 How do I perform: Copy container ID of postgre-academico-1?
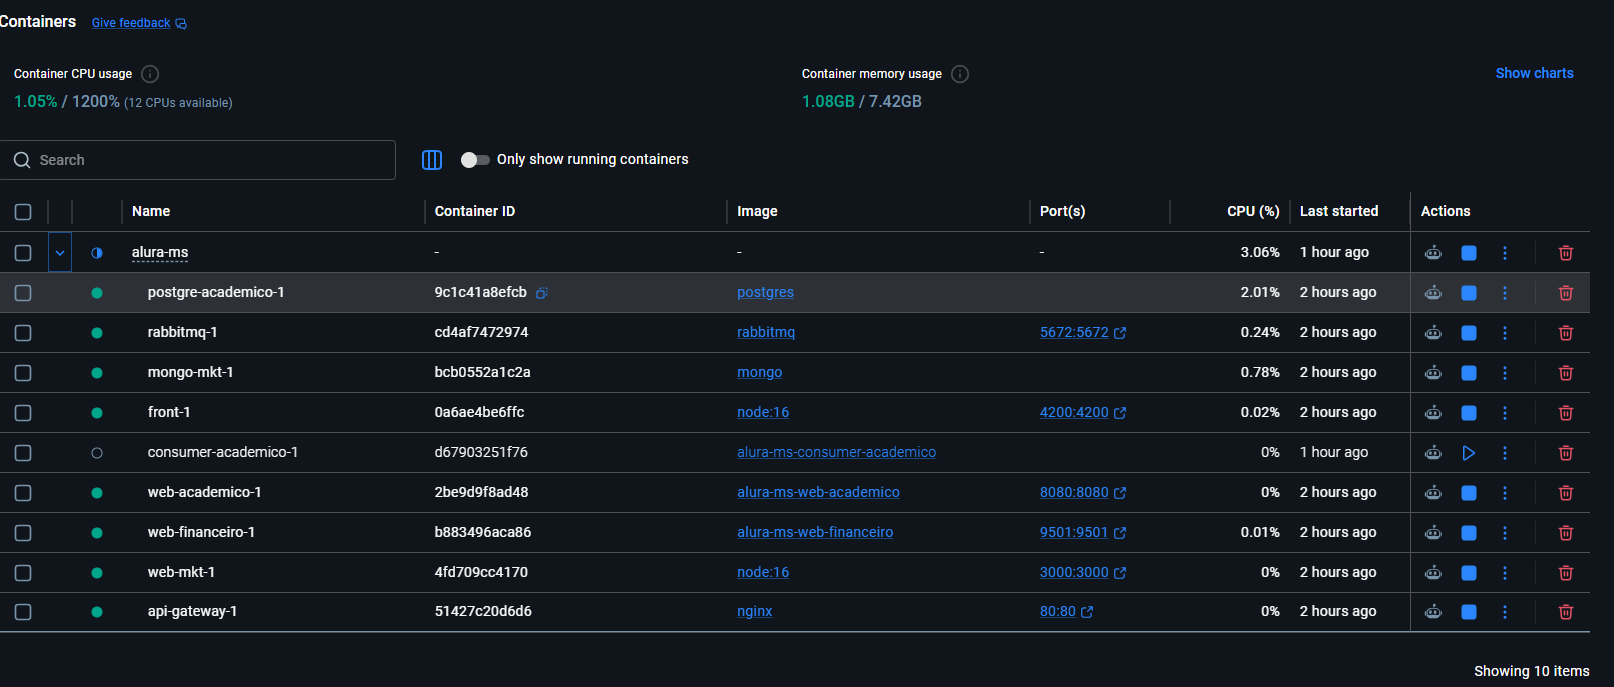pos(542,293)
